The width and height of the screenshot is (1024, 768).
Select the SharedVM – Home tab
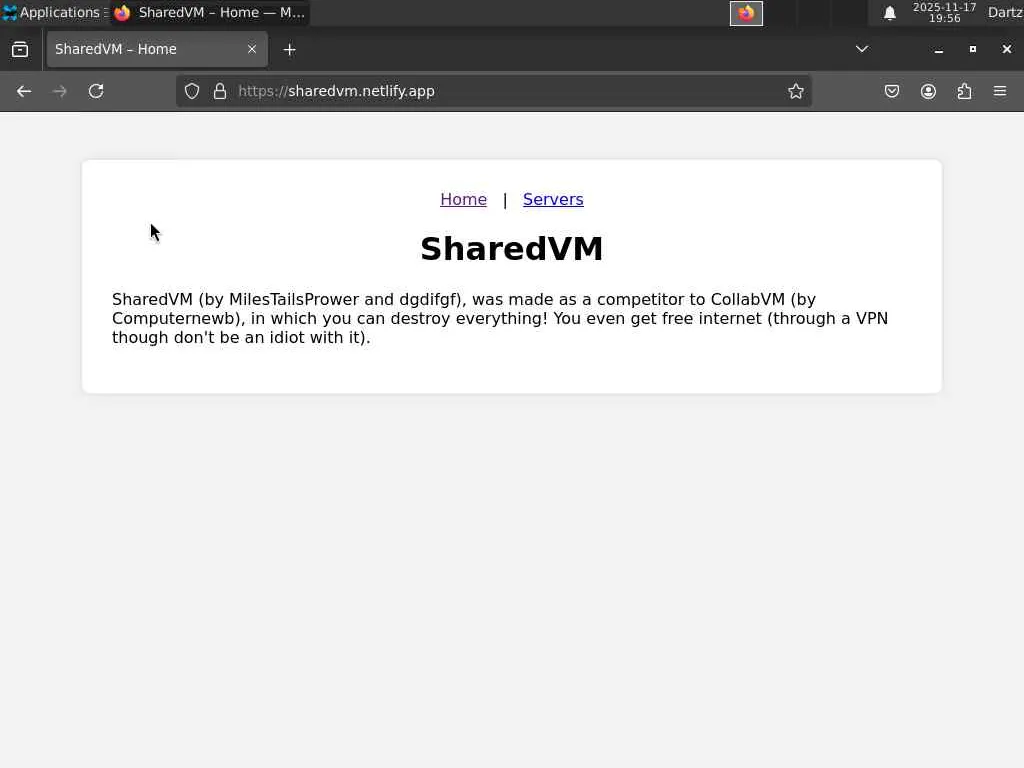coord(157,50)
